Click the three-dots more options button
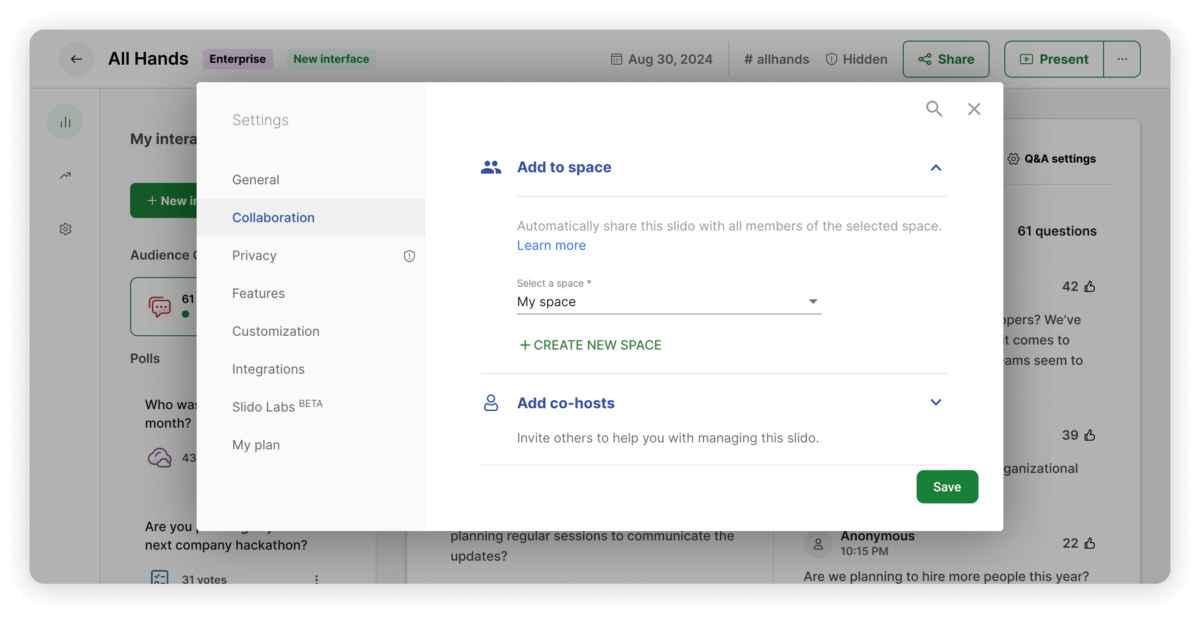Viewport: 1200px width, 617px height. pos(1122,59)
